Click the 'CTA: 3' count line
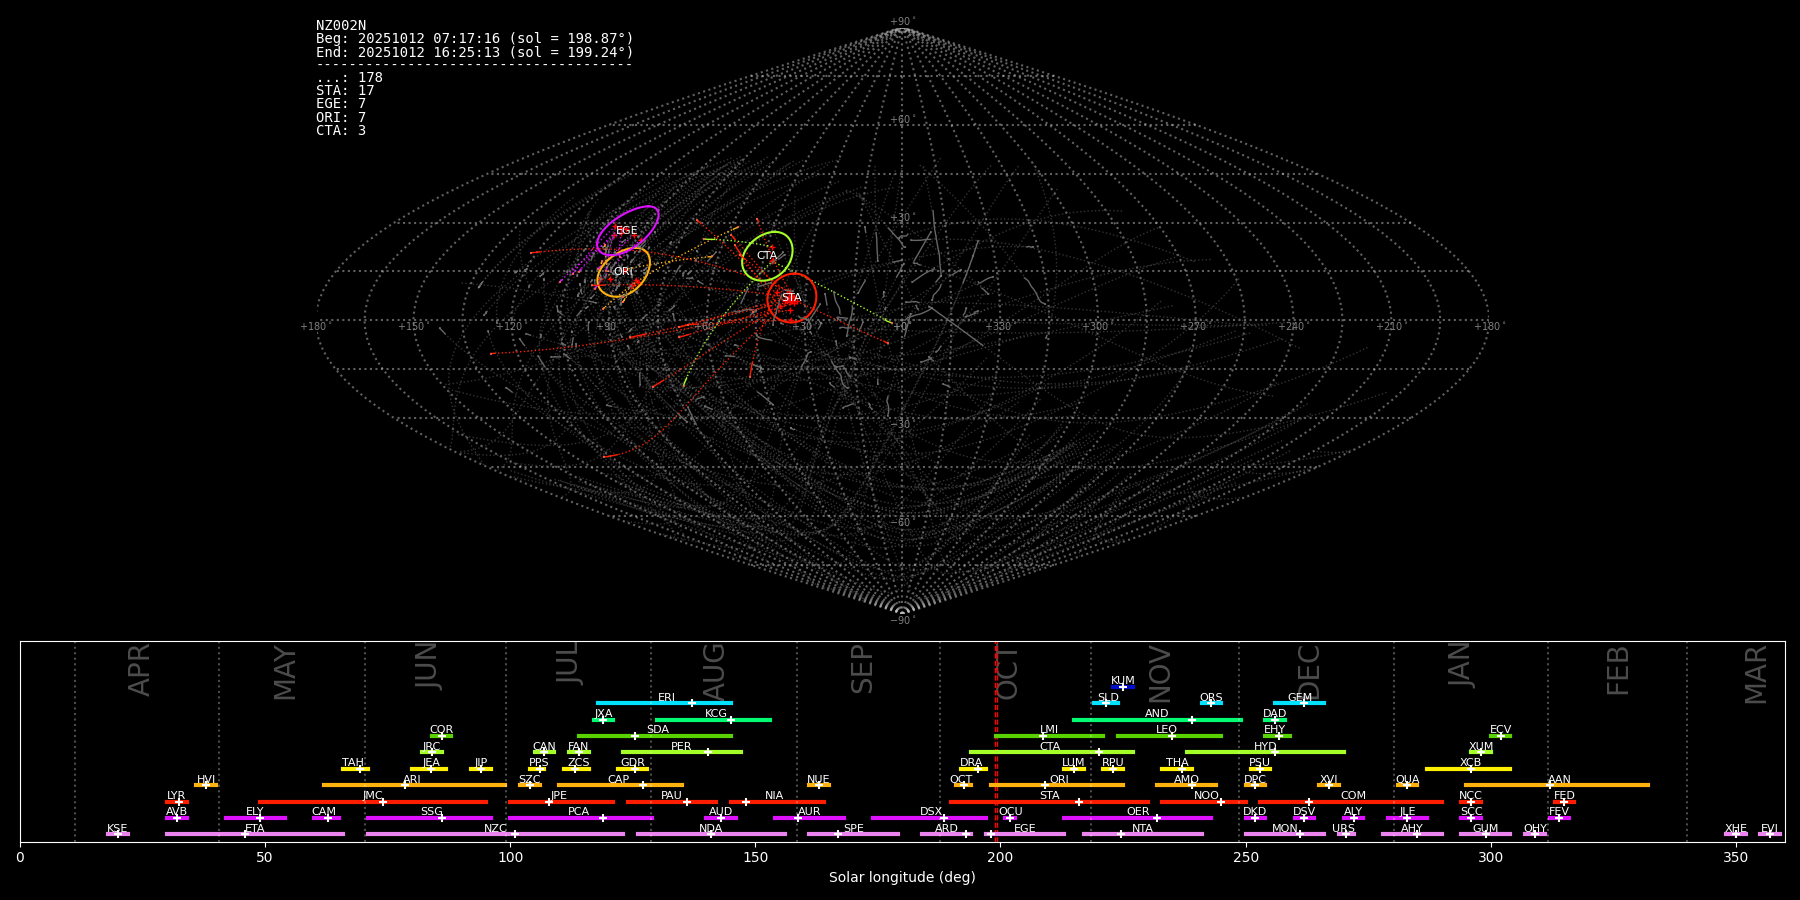Viewport: 1800px width, 900px height. pos(341,131)
